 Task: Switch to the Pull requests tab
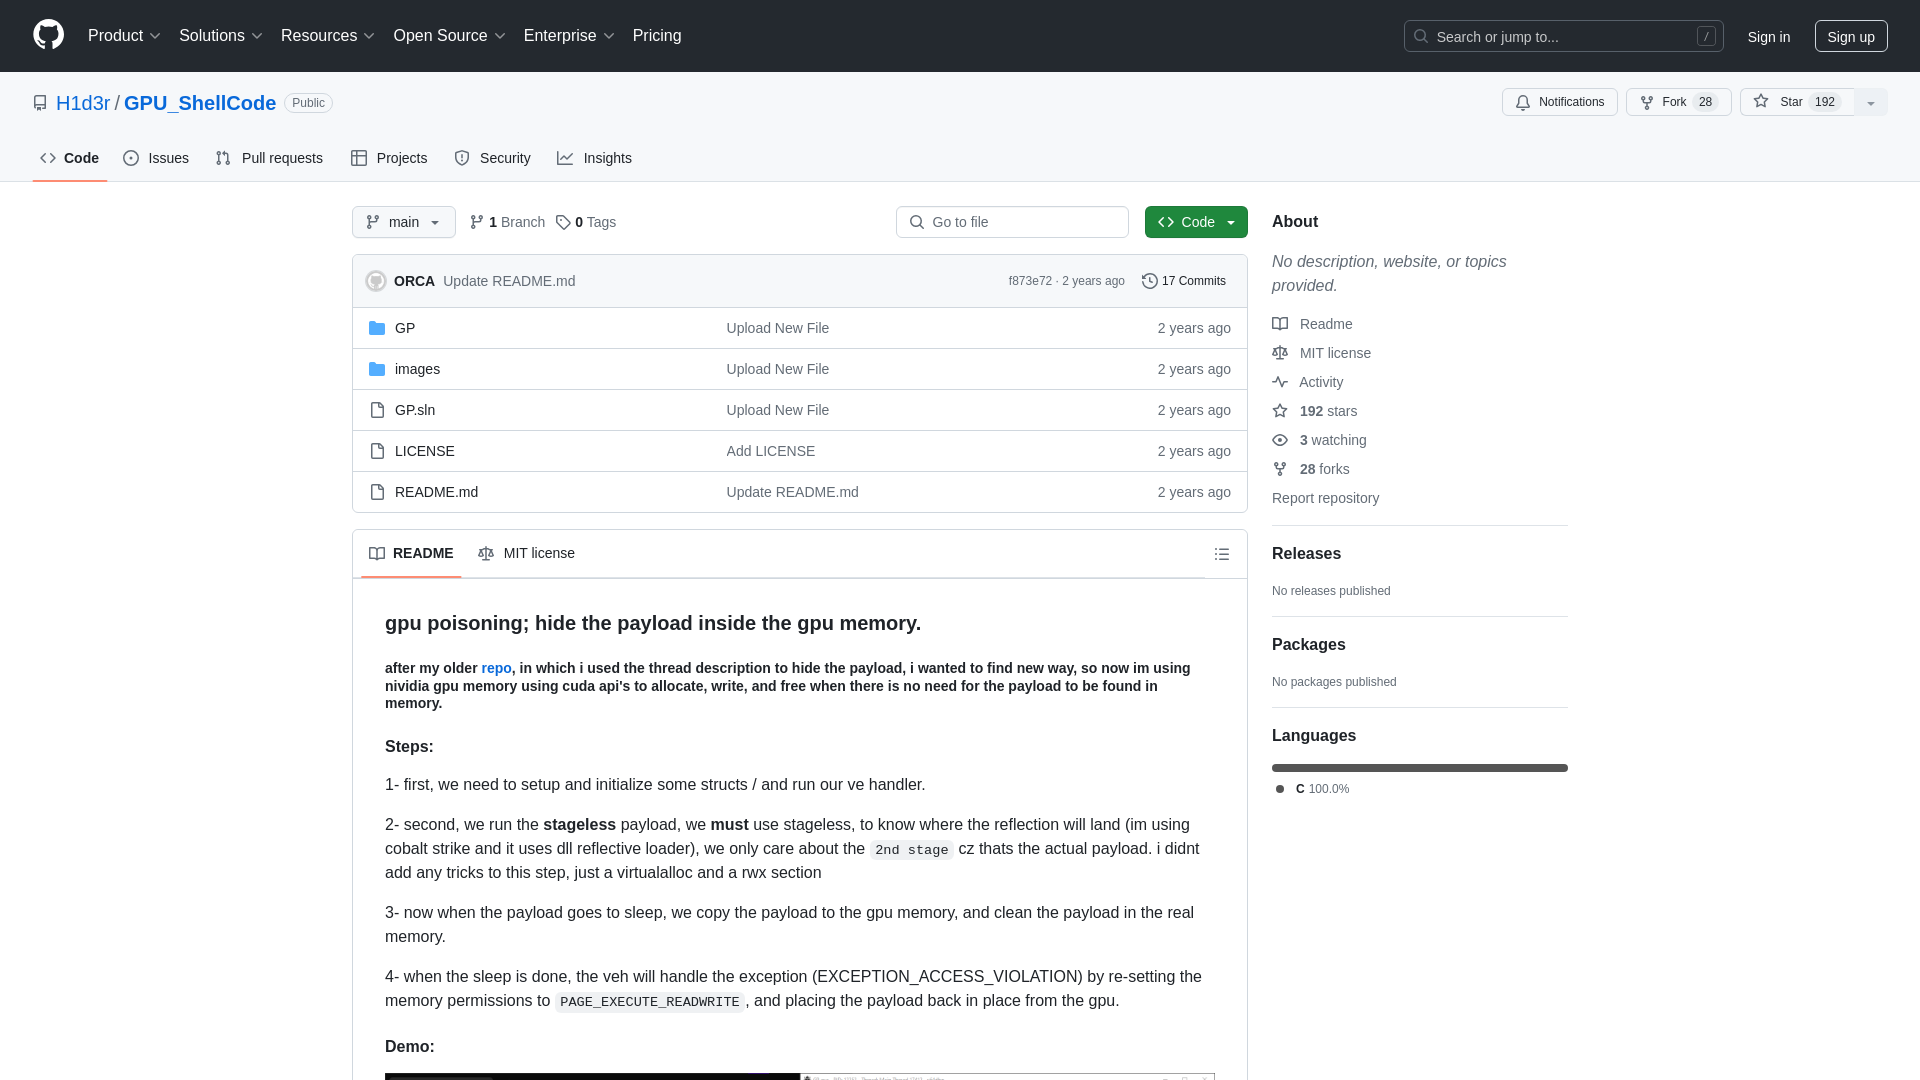[269, 158]
